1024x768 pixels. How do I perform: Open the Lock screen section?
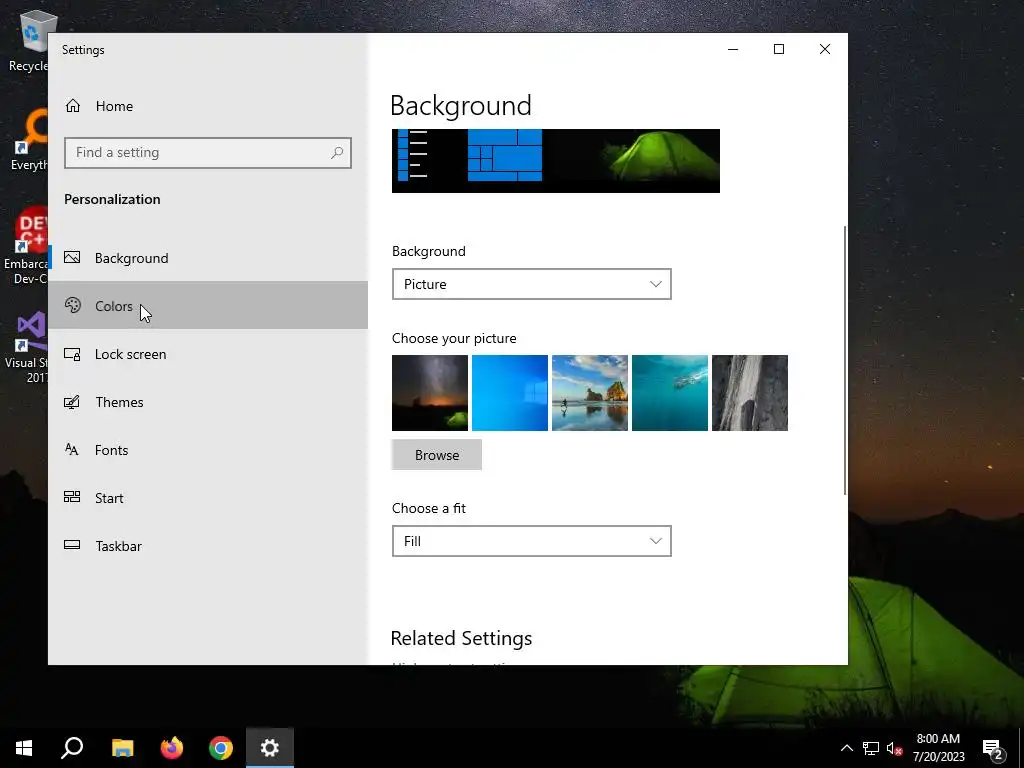(131, 354)
